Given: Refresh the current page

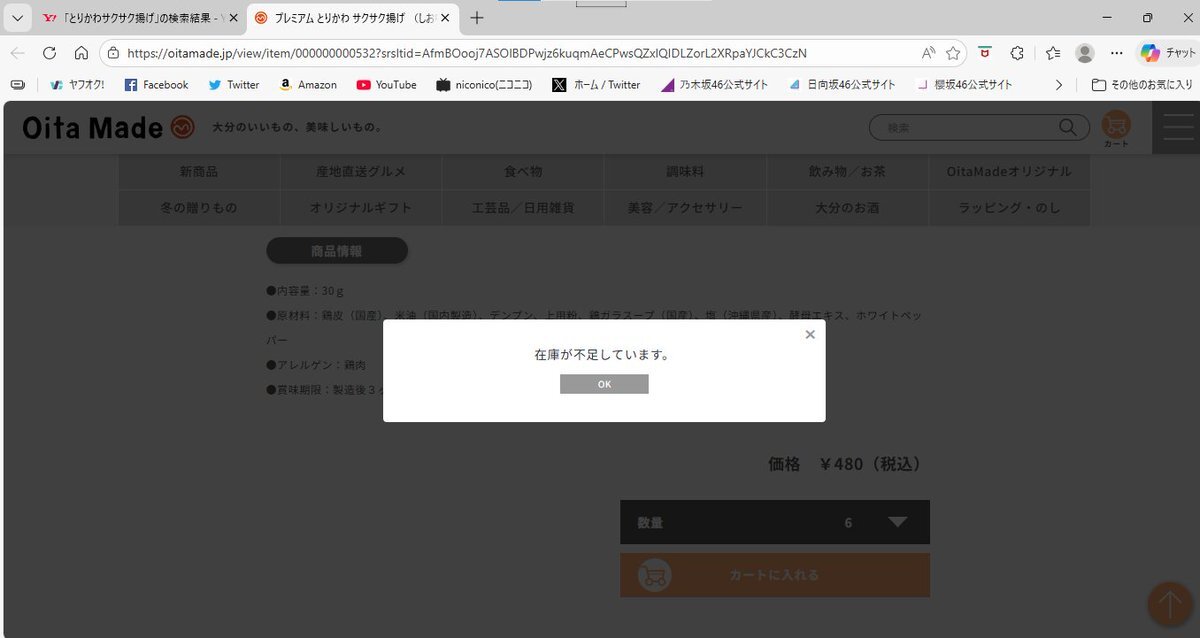Looking at the screenshot, I should point(49,53).
